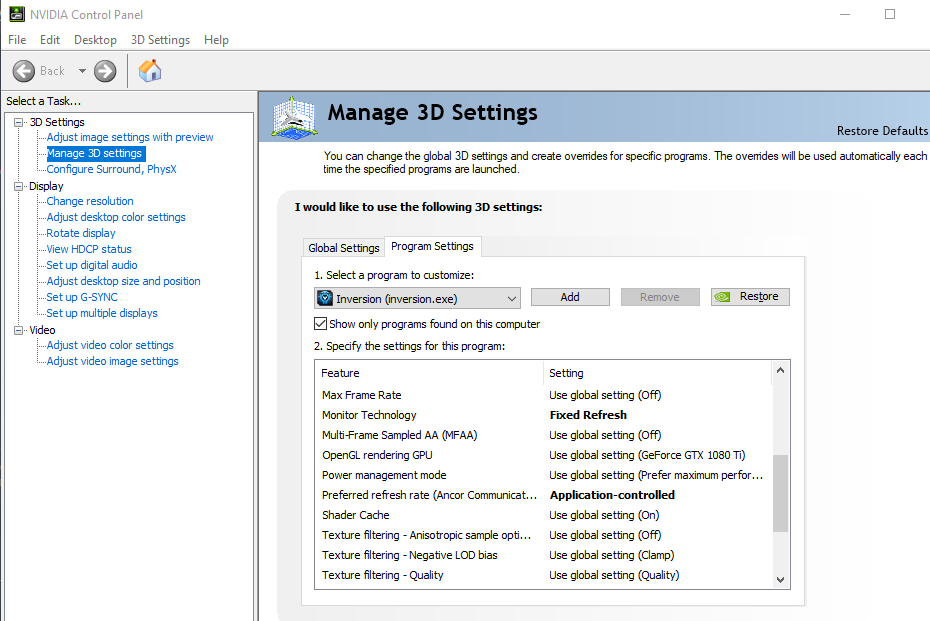Click the Forward arrow toolbar icon

click(105, 71)
